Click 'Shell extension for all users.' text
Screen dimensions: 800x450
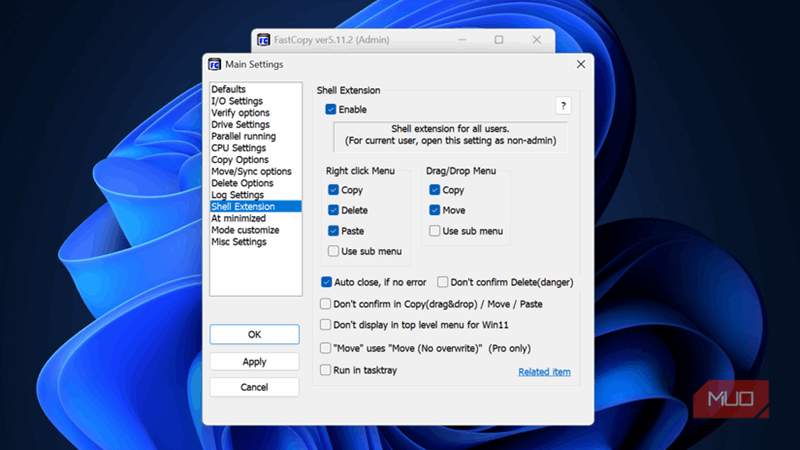(x=450, y=129)
